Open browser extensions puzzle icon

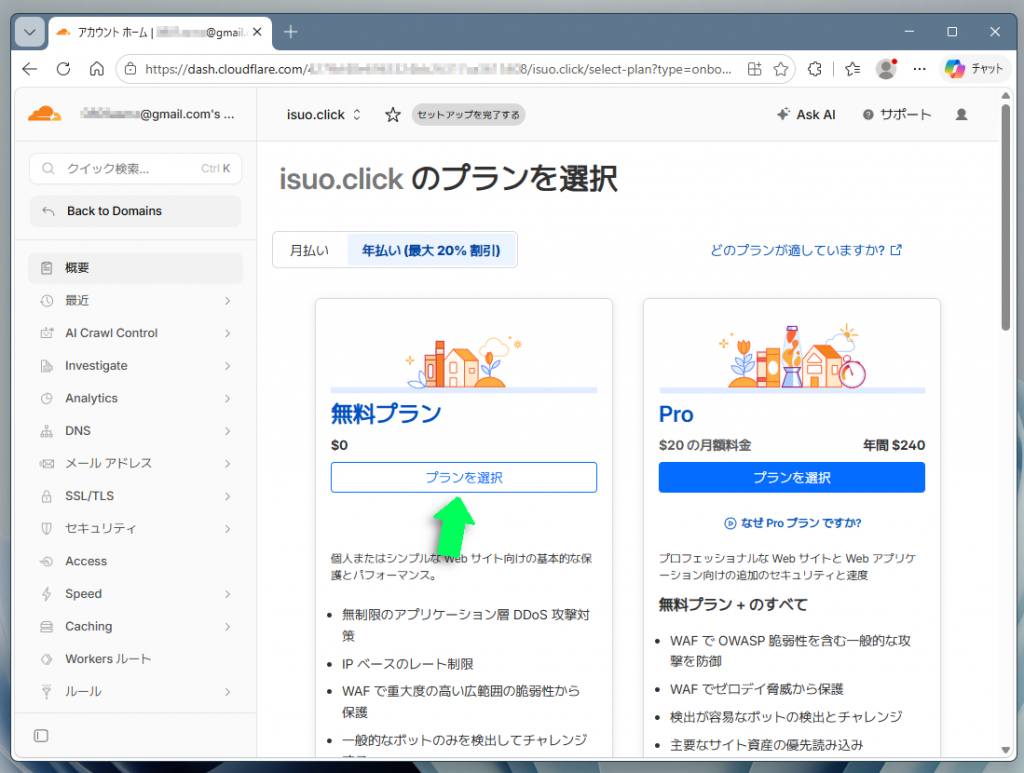pos(814,69)
